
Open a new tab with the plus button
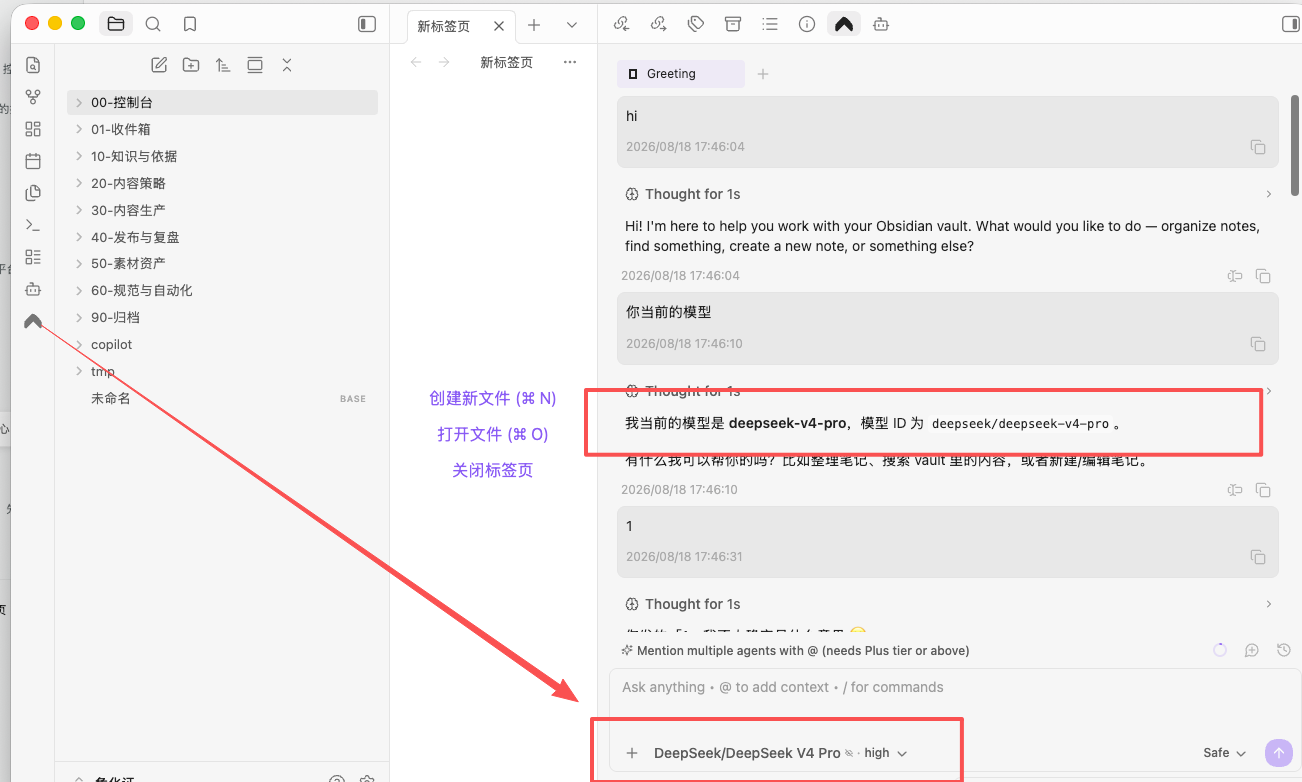pos(534,25)
